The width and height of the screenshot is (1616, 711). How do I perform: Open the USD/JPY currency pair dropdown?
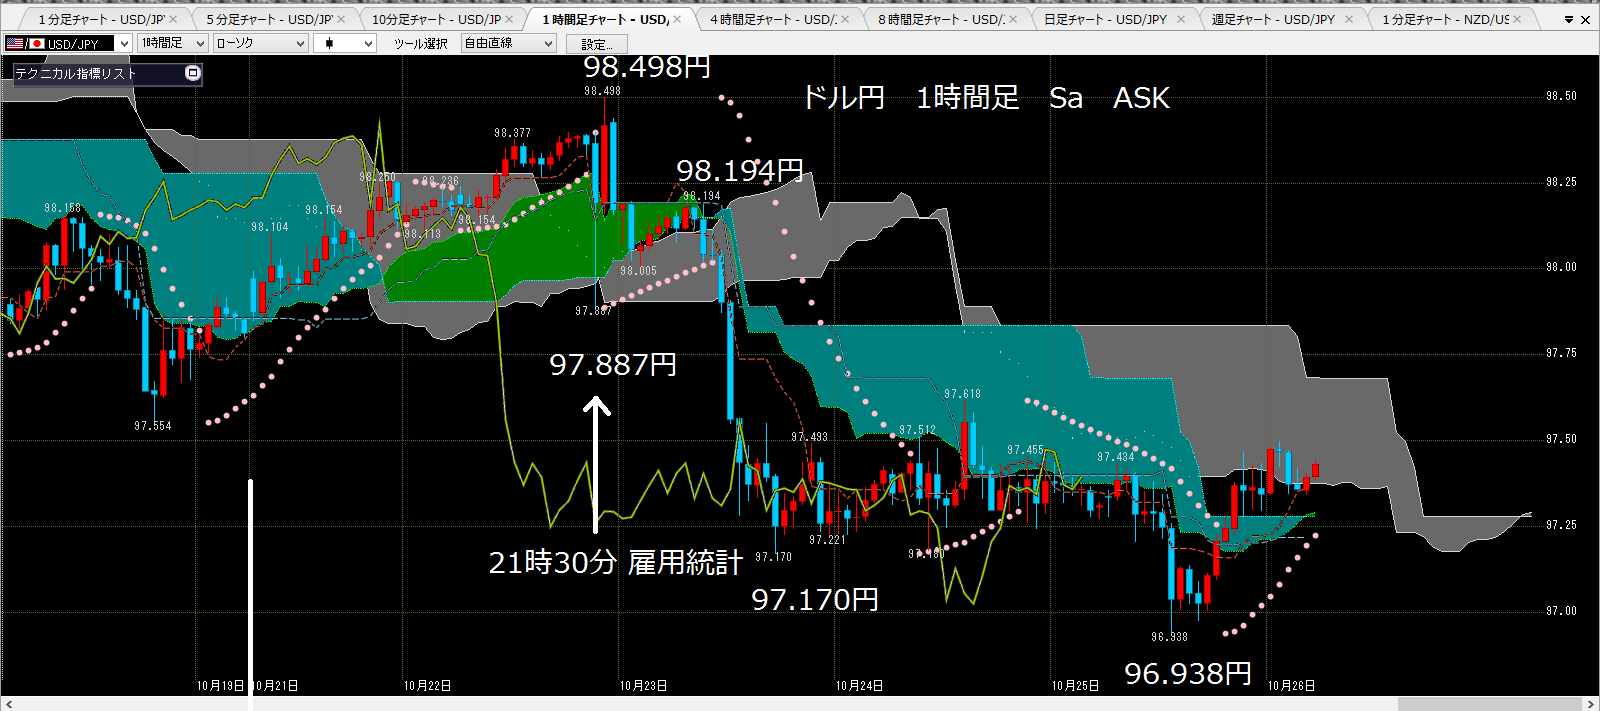68,43
